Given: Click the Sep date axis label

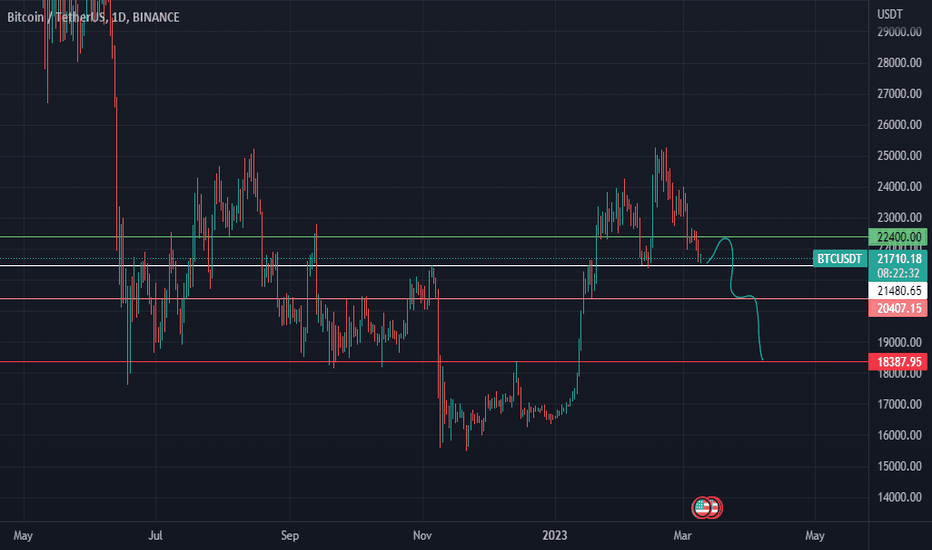Looking at the screenshot, I should click(289, 536).
